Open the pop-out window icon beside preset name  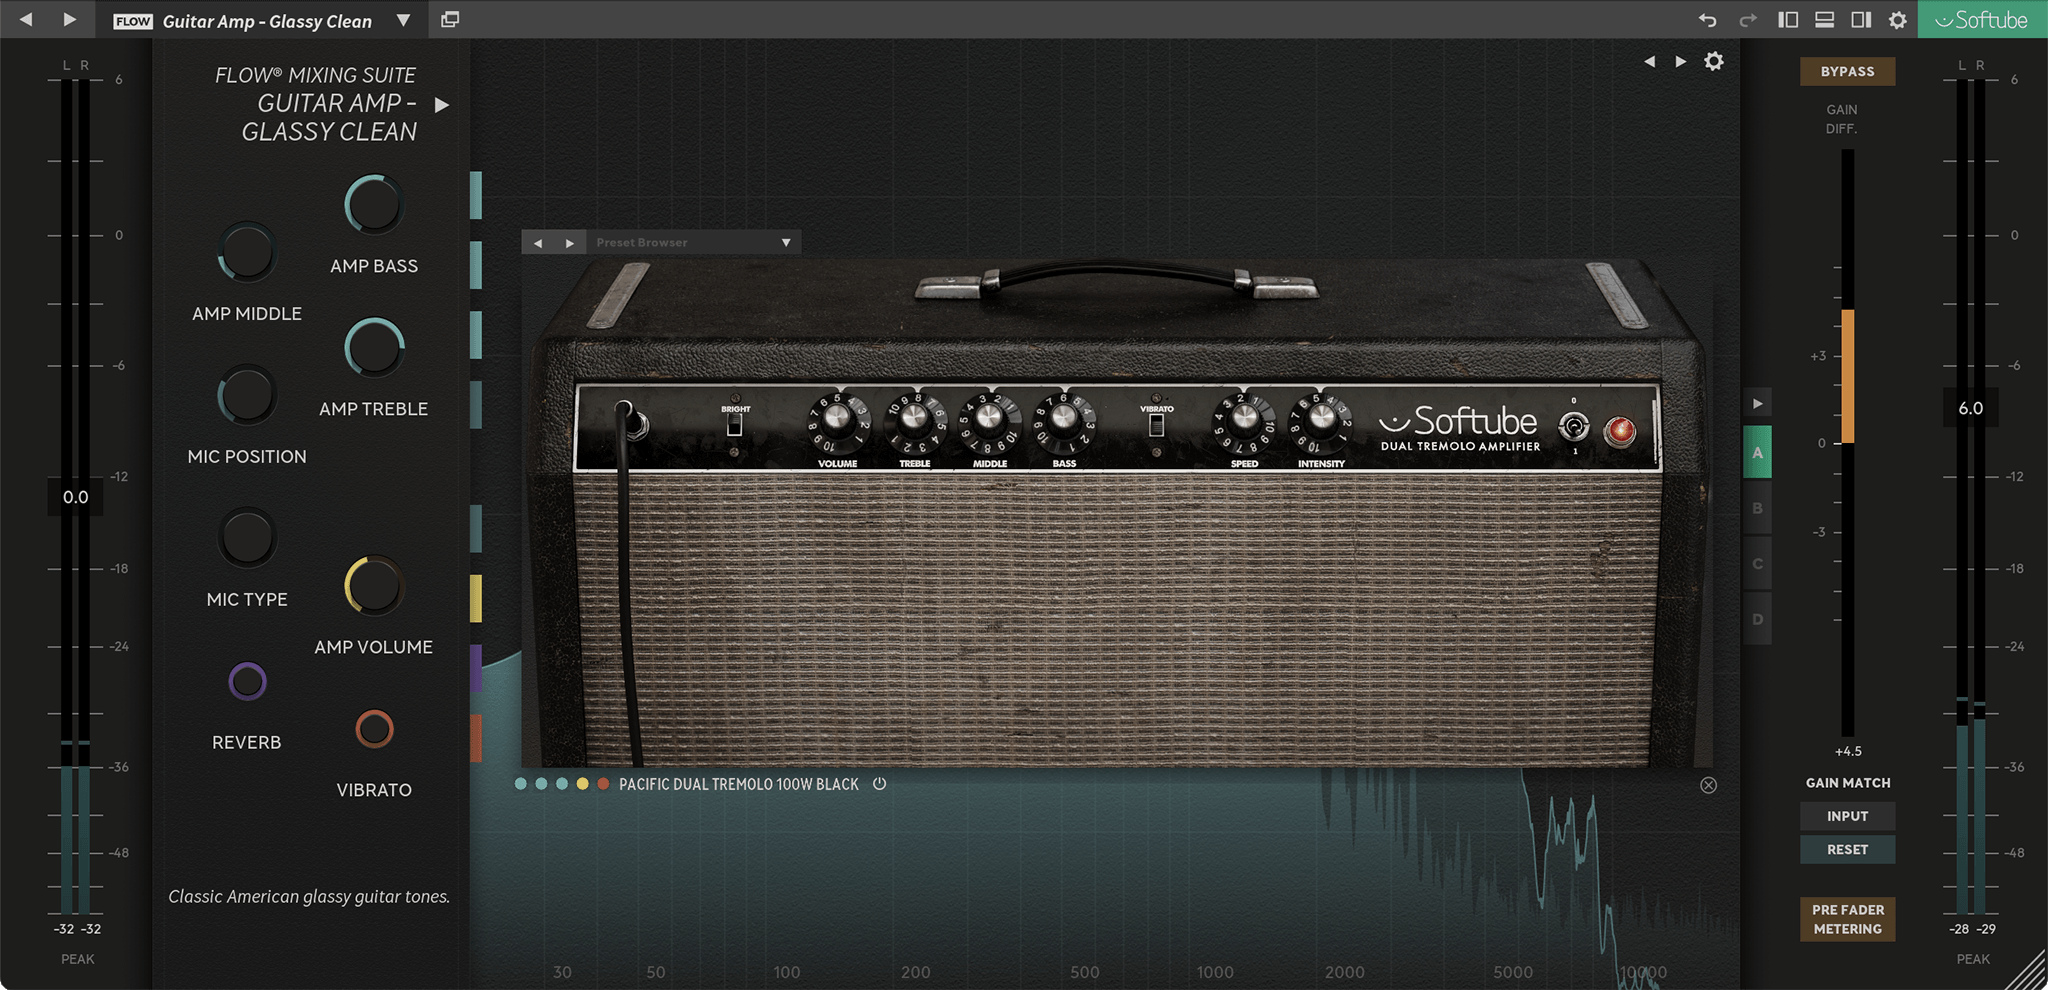450,19
